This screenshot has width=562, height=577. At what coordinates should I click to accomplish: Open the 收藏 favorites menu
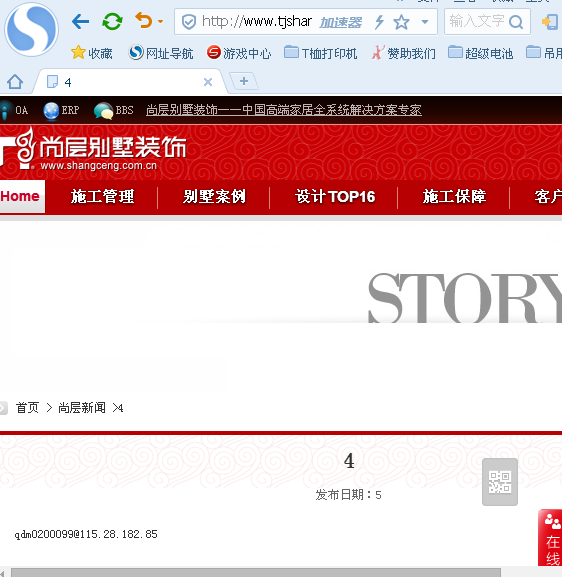tap(92, 53)
